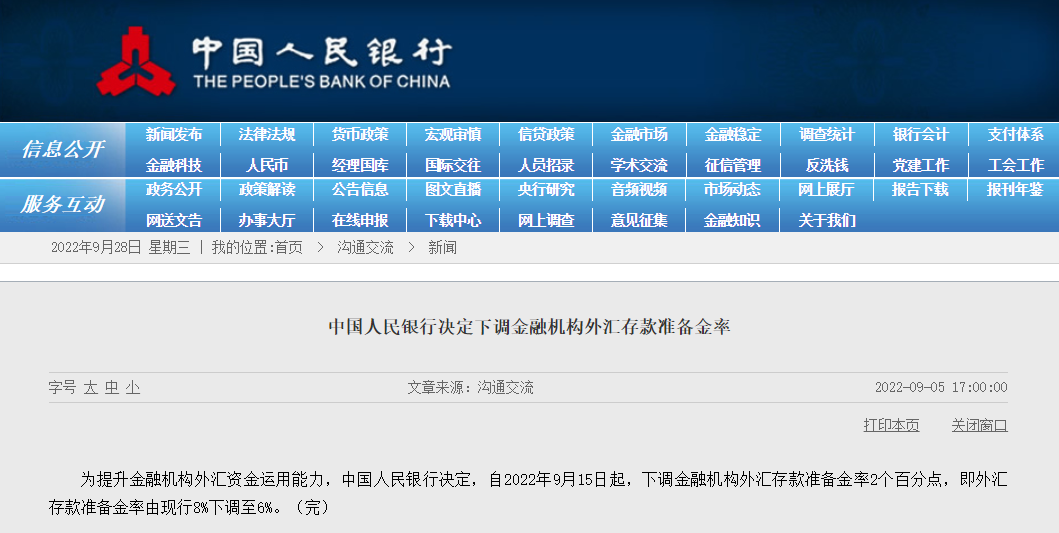This screenshot has height=533, width=1059.
Task: Select 信贷政策 menu item
Action: (546, 134)
